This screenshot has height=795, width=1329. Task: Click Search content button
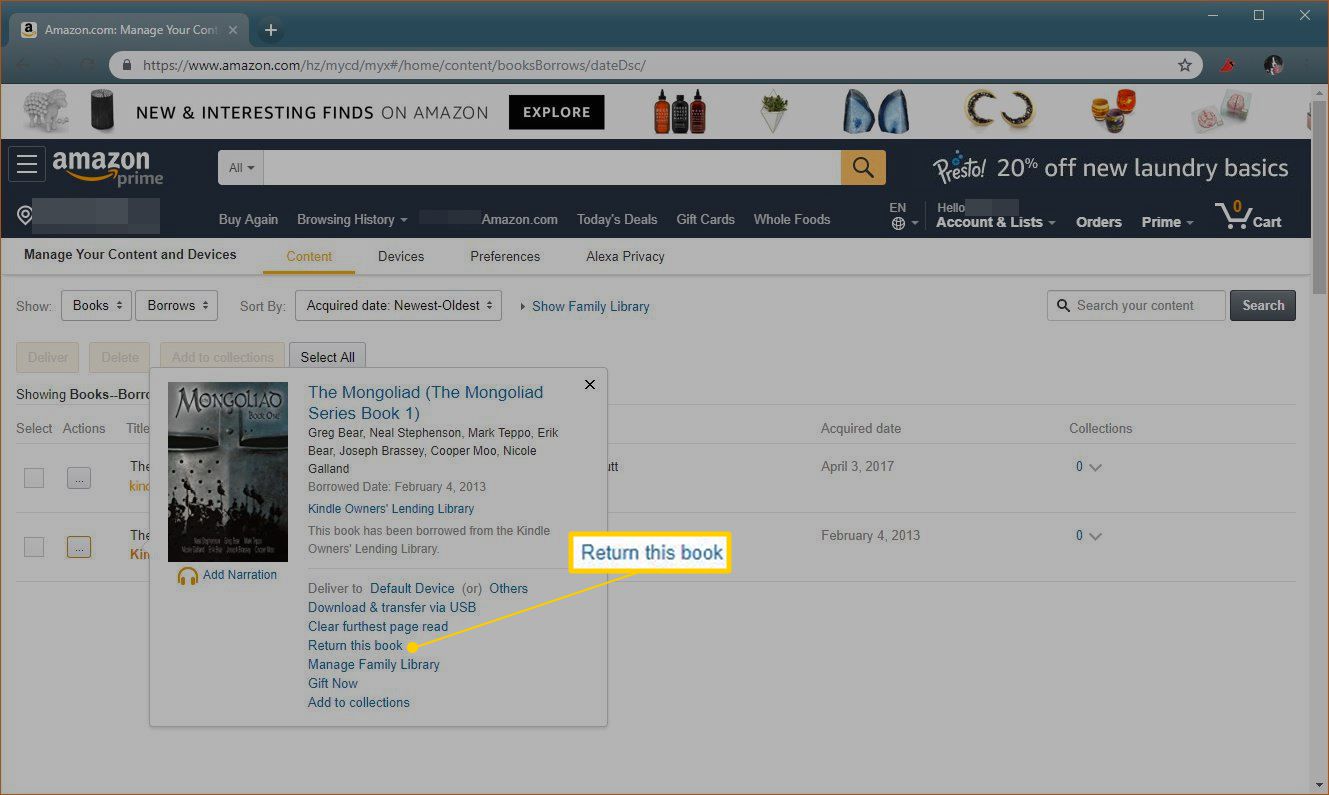click(1263, 306)
